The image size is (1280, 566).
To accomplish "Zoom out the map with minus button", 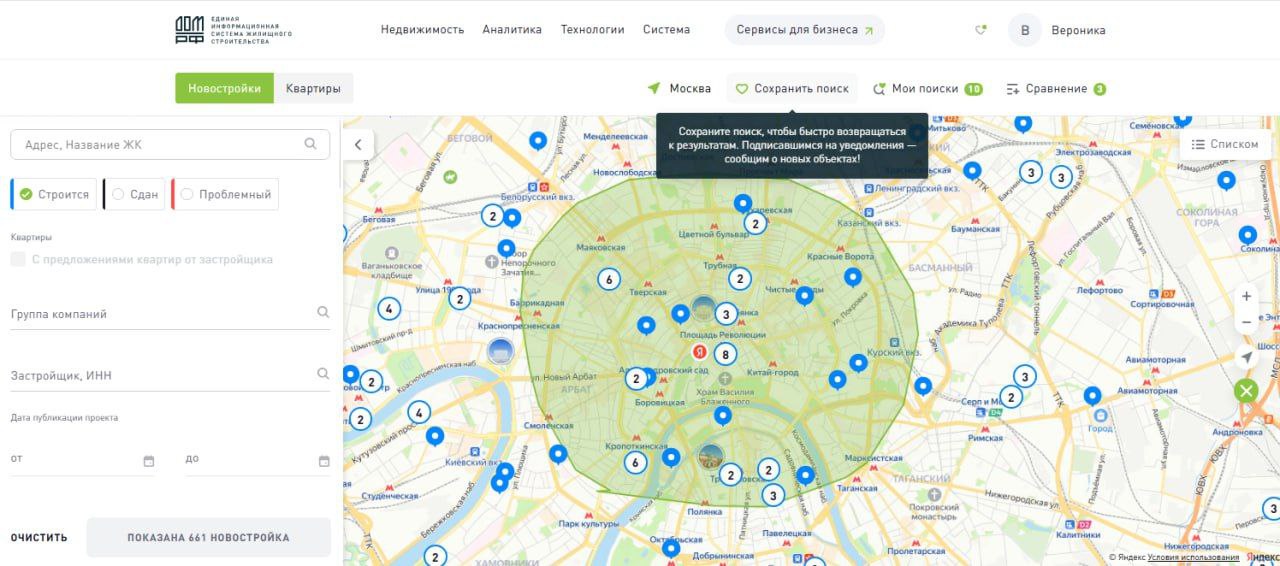I will (x=1246, y=323).
